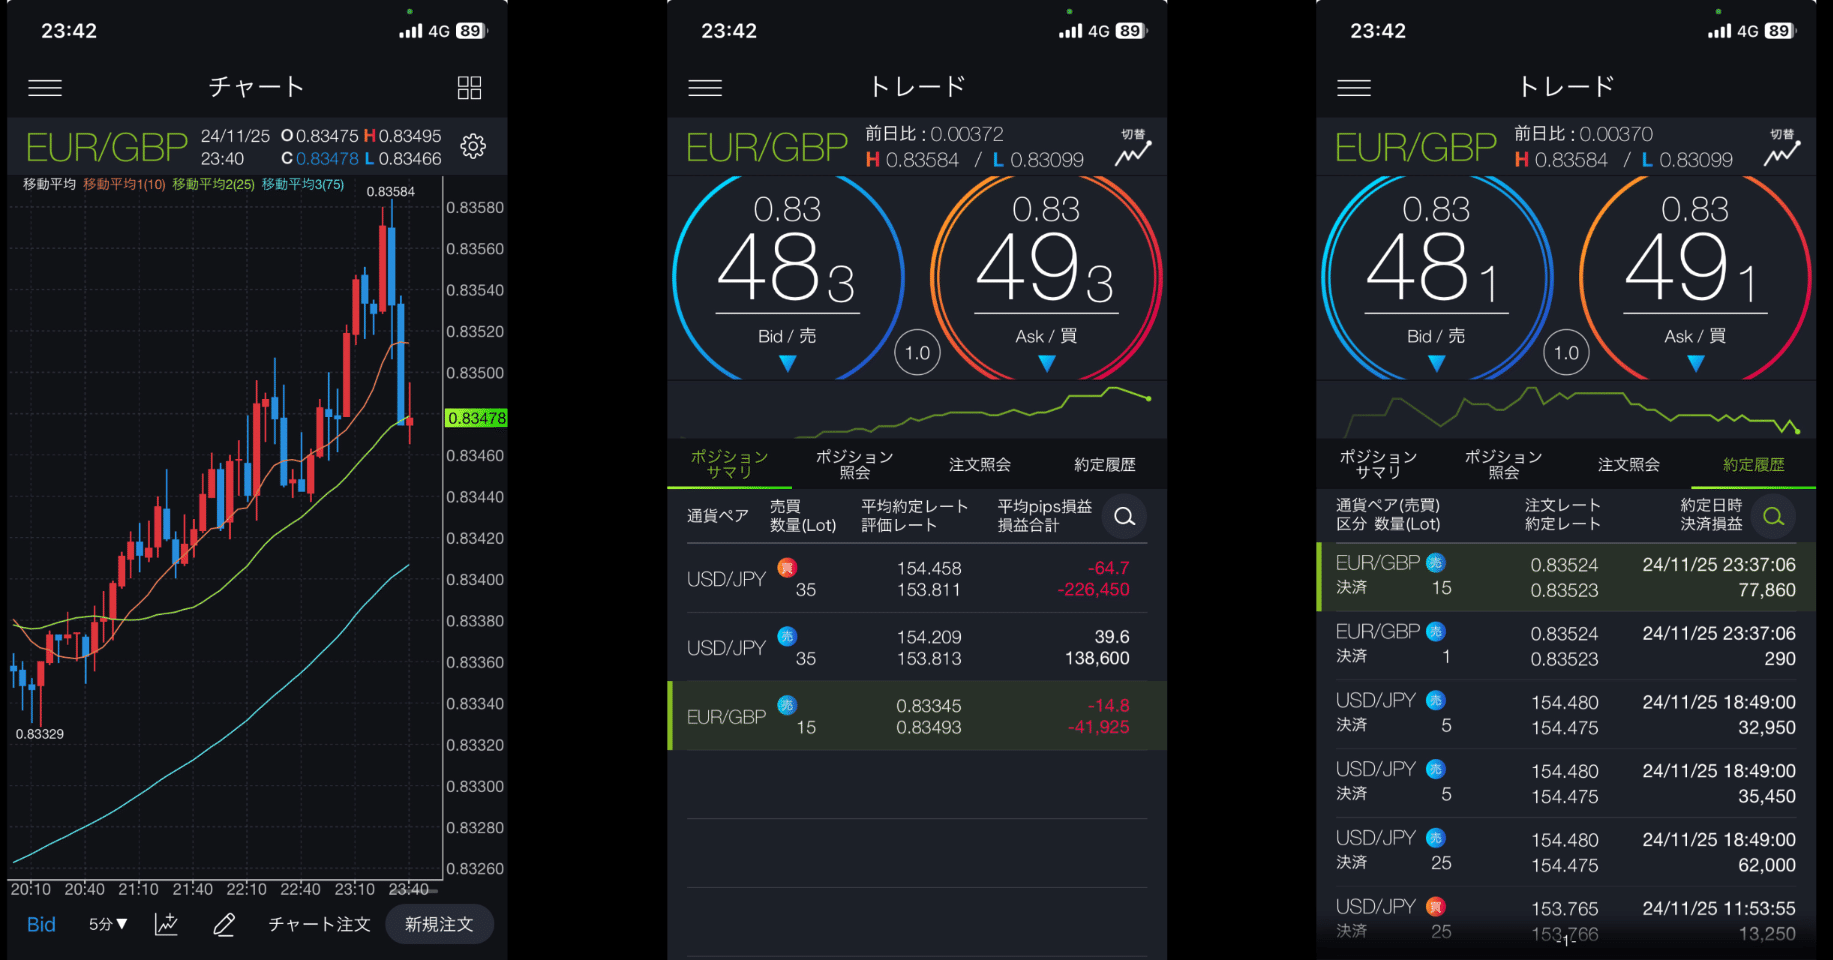Open the EUR/GBP currency pair selector
The image size is (1833, 960).
[x=766, y=147]
